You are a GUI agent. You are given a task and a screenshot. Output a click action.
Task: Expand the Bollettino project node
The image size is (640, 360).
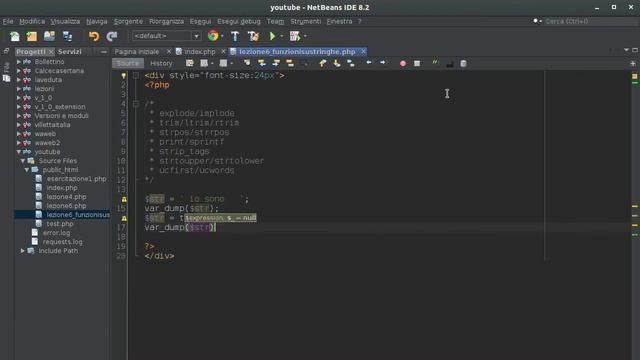coord(19,62)
